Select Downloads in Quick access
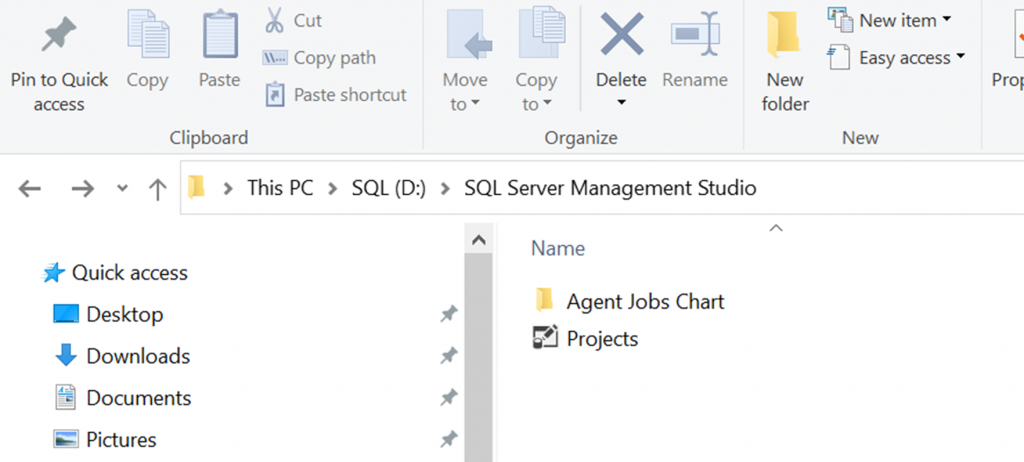This screenshot has width=1024, height=462. 137,356
